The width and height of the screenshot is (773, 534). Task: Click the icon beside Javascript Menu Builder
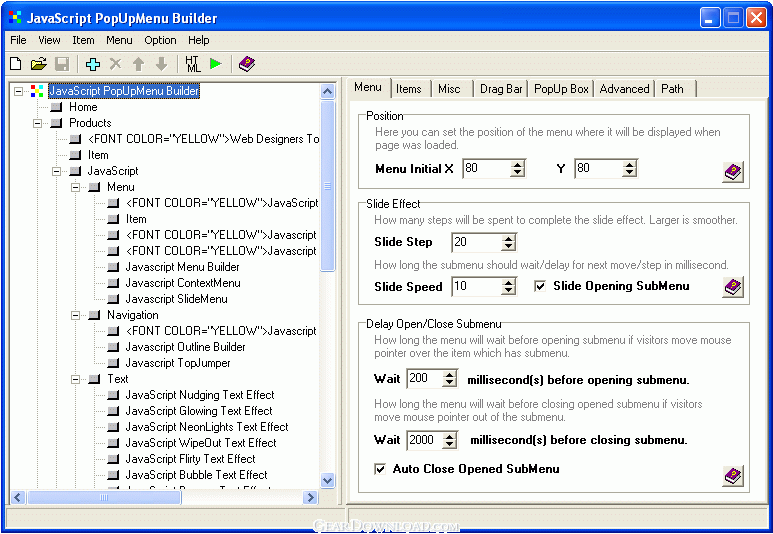113,267
